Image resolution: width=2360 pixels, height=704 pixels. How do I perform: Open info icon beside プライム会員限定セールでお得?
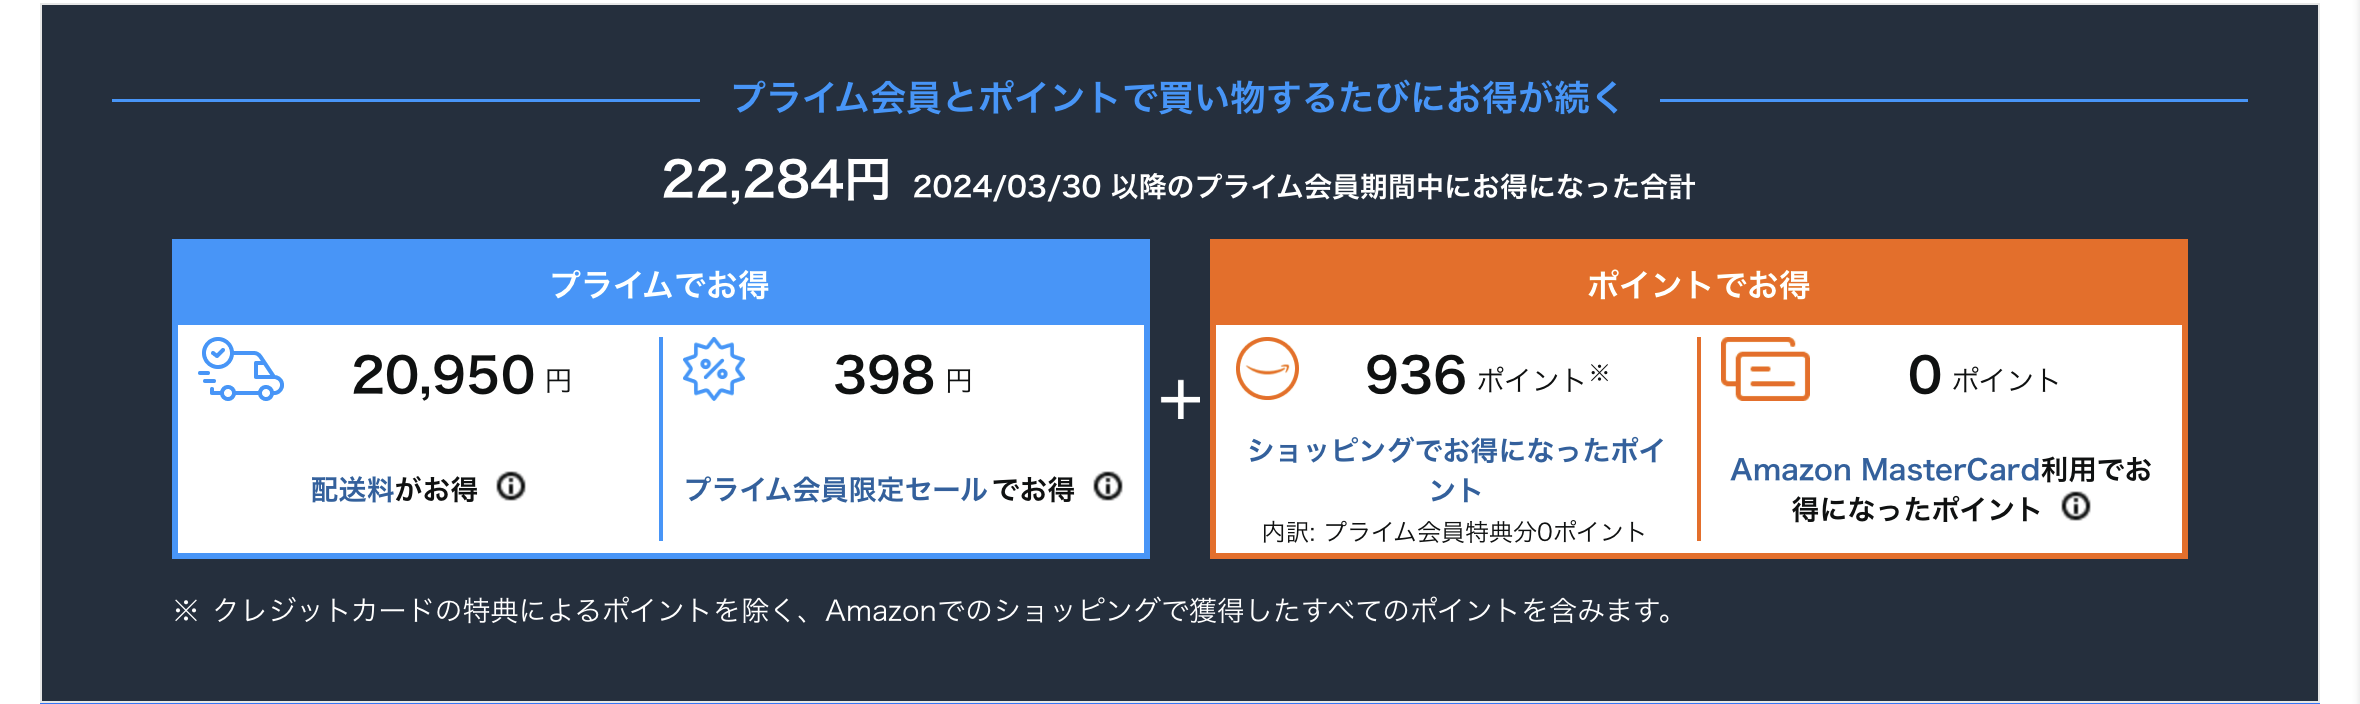tap(1108, 487)
